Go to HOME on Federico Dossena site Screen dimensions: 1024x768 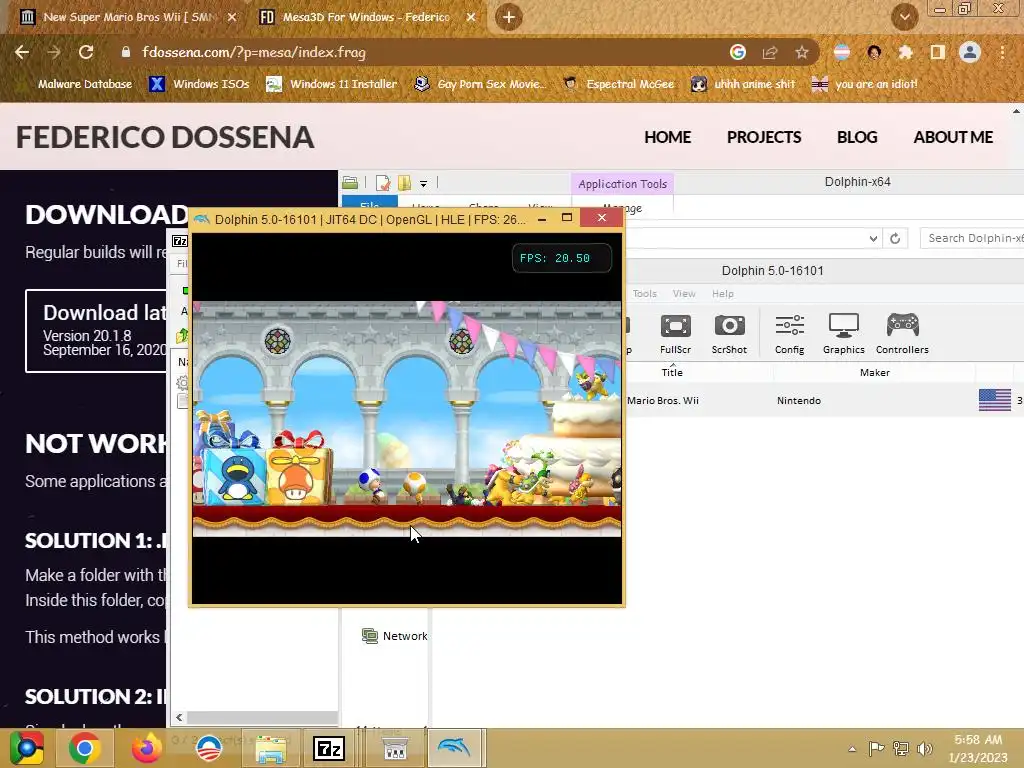click(667, 137)
